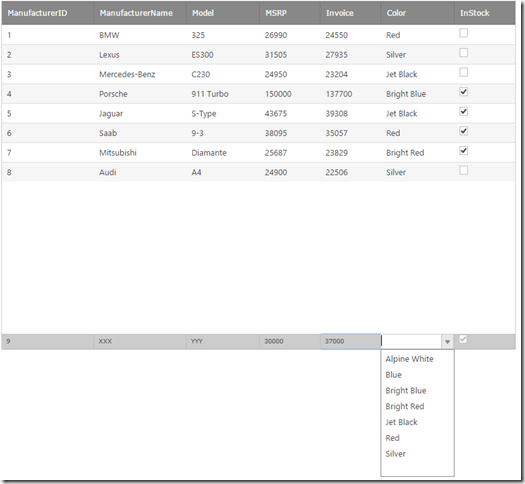Click Invoice value 27935
The height and width of the screenshot is (484, 525).
pyautogui.click(x=351, y=55)
